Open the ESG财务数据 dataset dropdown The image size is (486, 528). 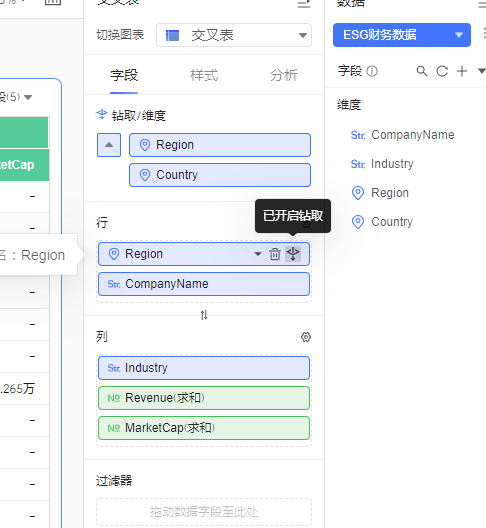pyautogui.click(x=402, y=35)
